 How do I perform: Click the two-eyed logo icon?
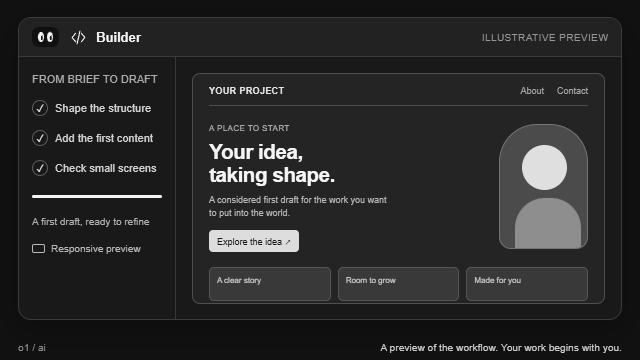[45, 37]
